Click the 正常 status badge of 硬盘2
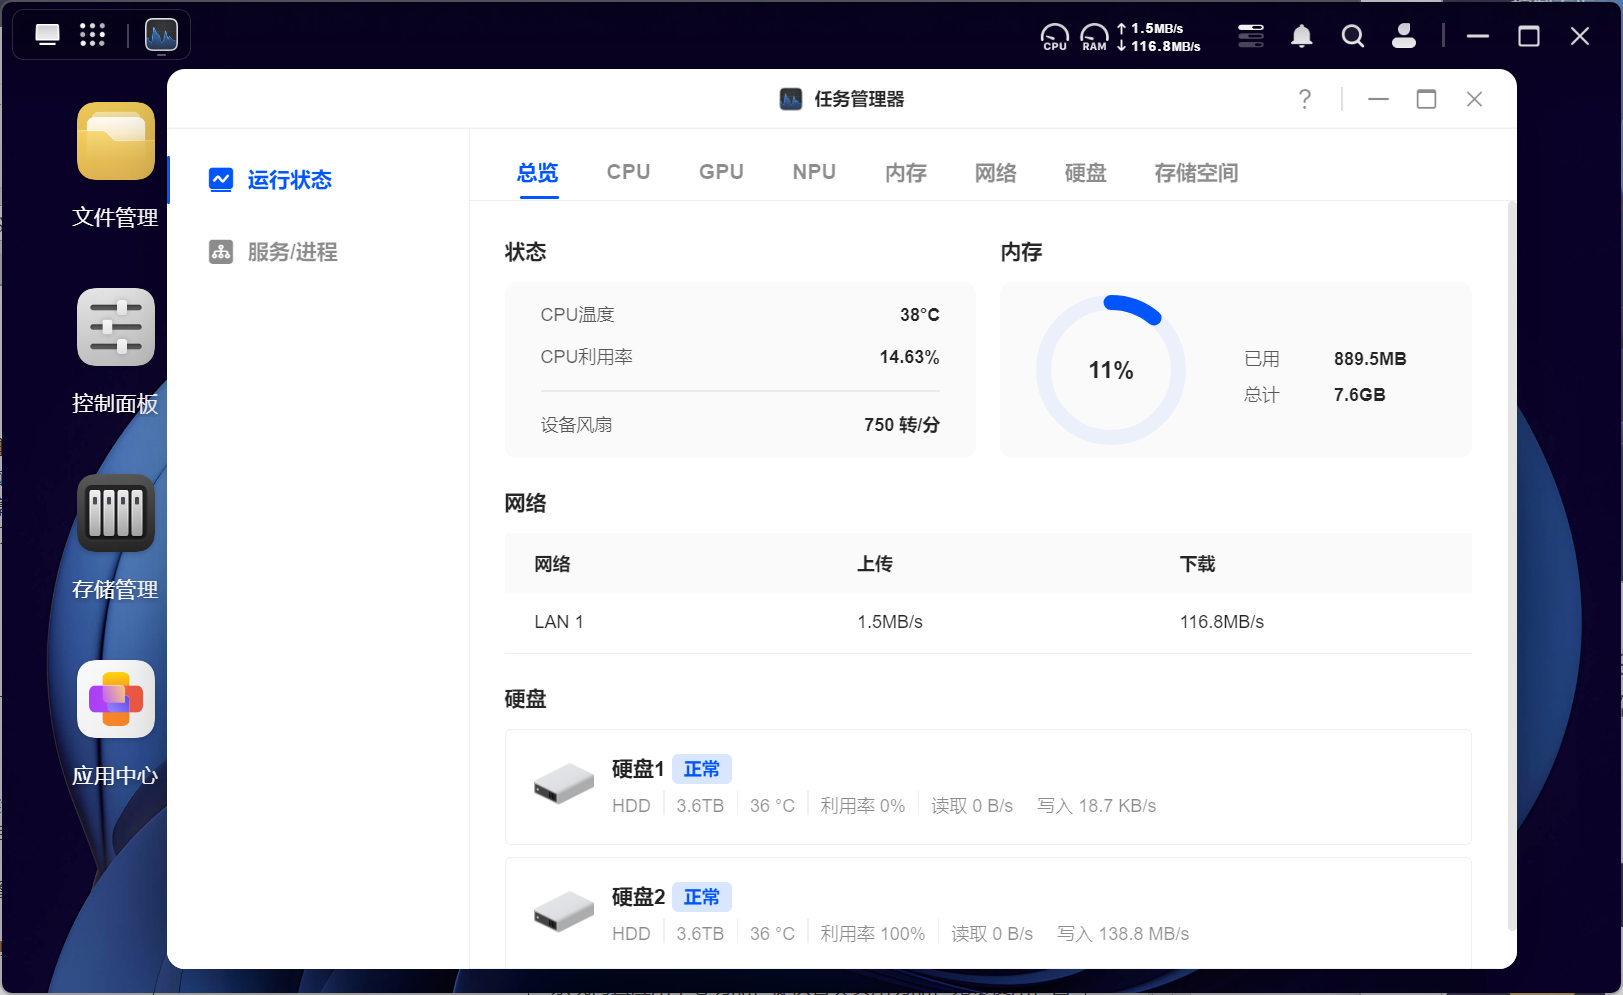Screen dimensions: 1623x995 tap(702, 897)
